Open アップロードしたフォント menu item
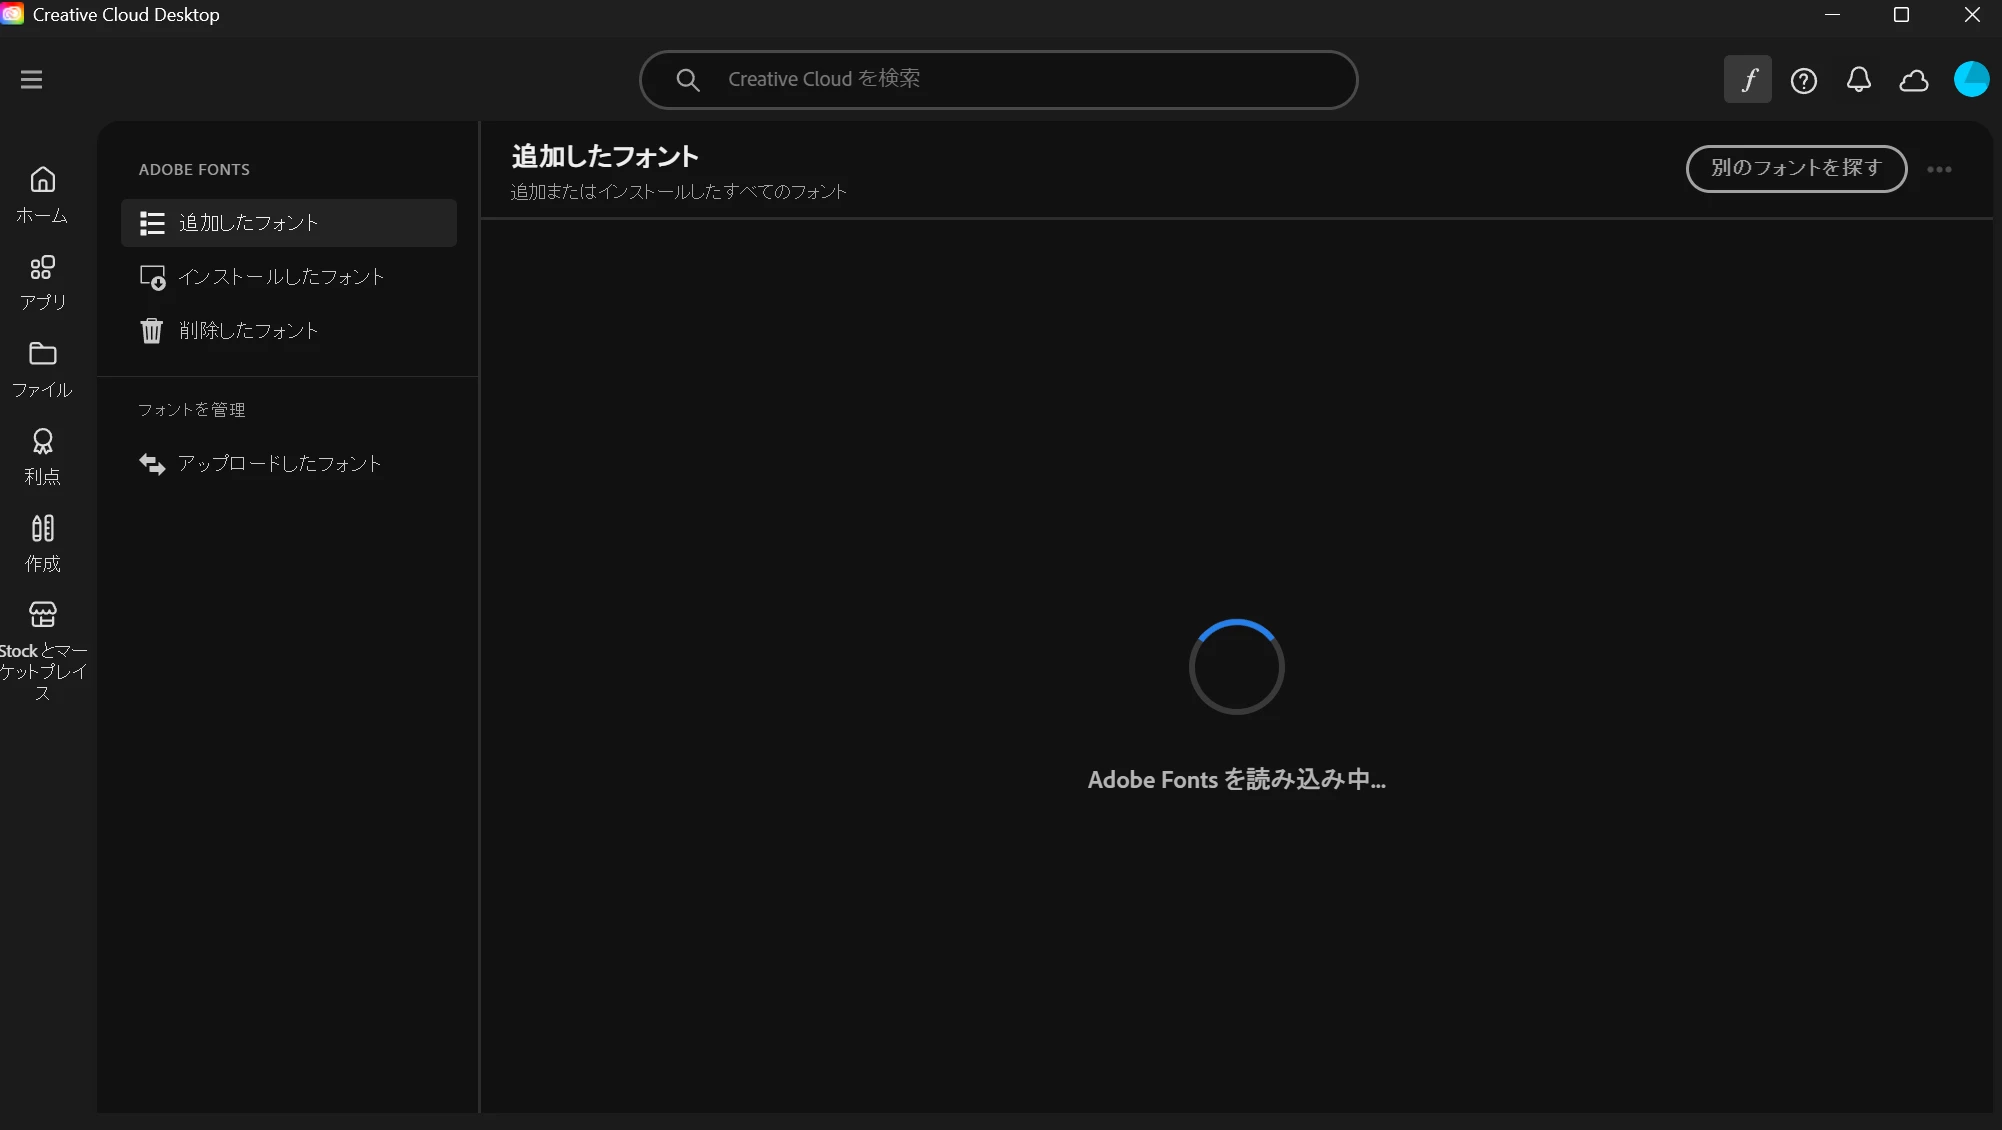Viewport: 2002px width, 1130px height. click(x=279, y=464)
